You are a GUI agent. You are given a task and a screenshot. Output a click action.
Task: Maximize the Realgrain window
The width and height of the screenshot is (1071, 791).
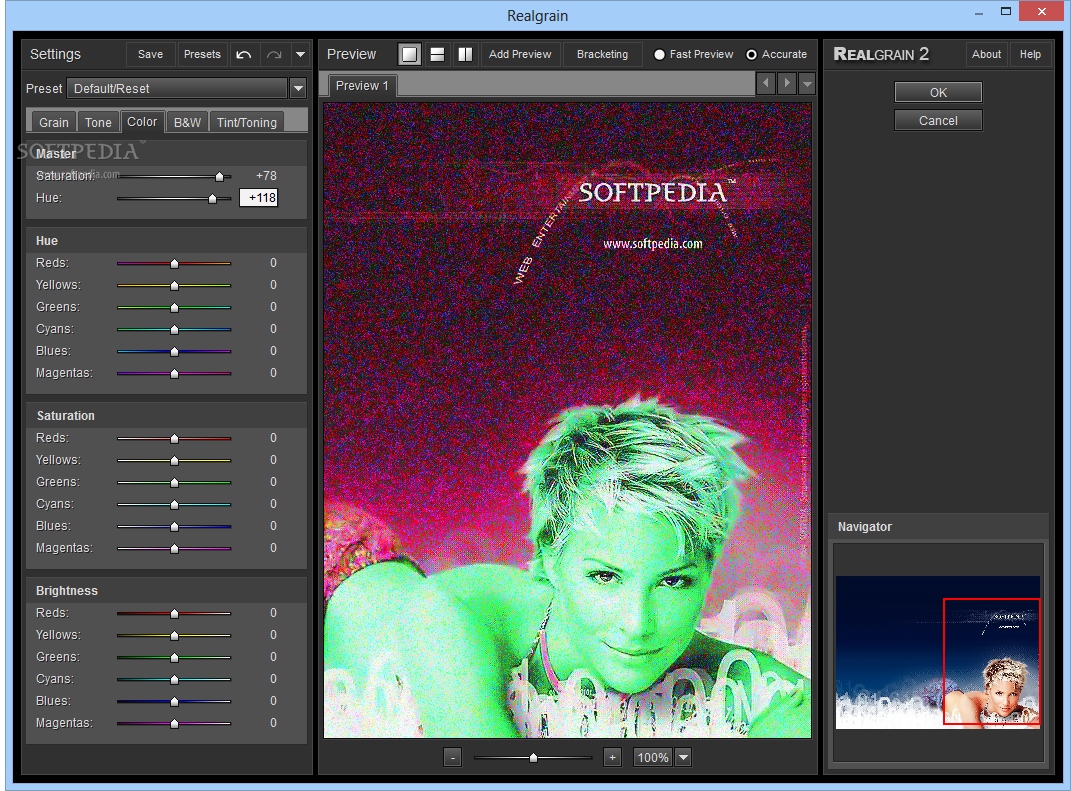1005,12
